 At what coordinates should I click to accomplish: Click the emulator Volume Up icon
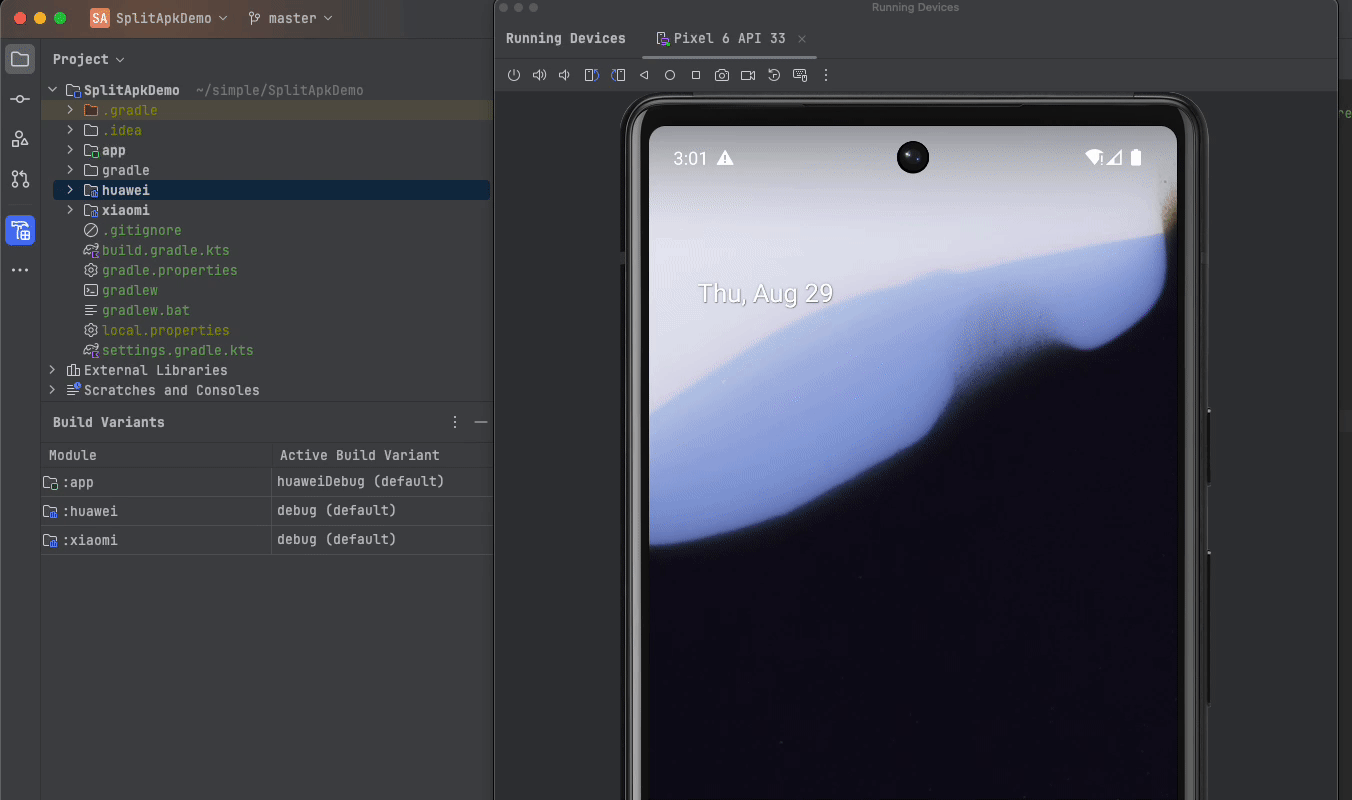[539, 75]
